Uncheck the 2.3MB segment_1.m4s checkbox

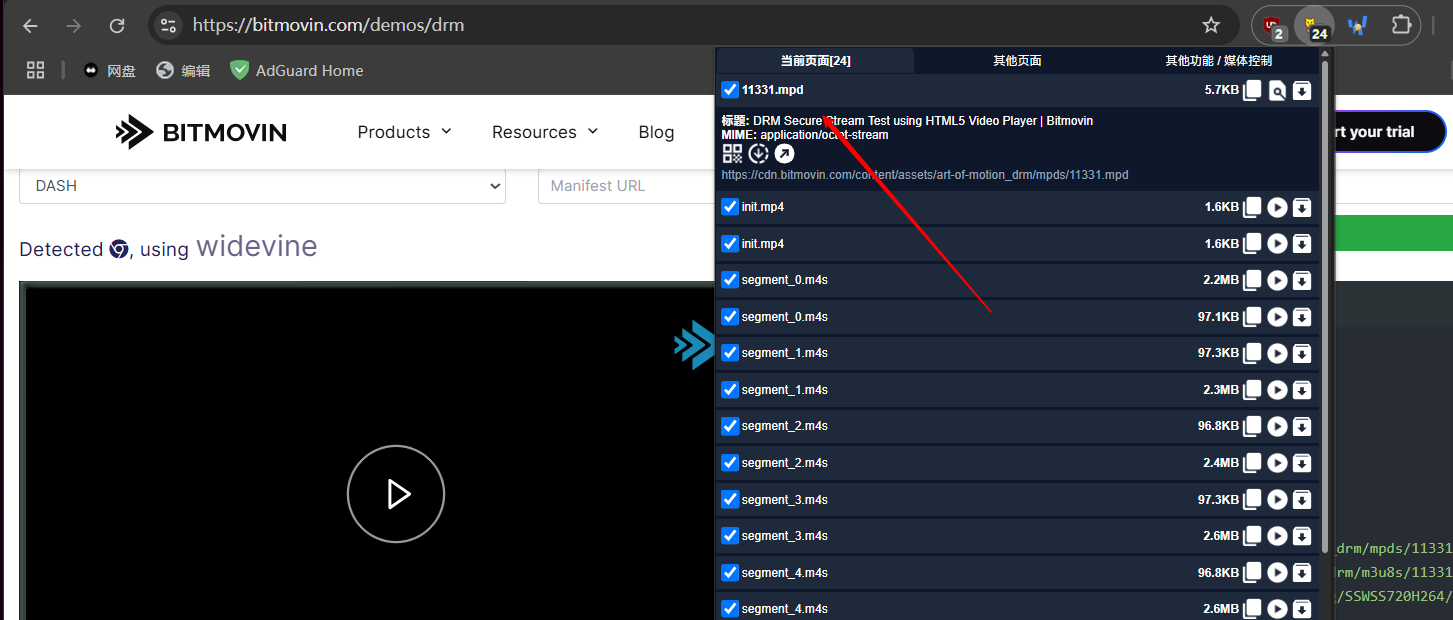pyautogui.click(x=730, y=390)
